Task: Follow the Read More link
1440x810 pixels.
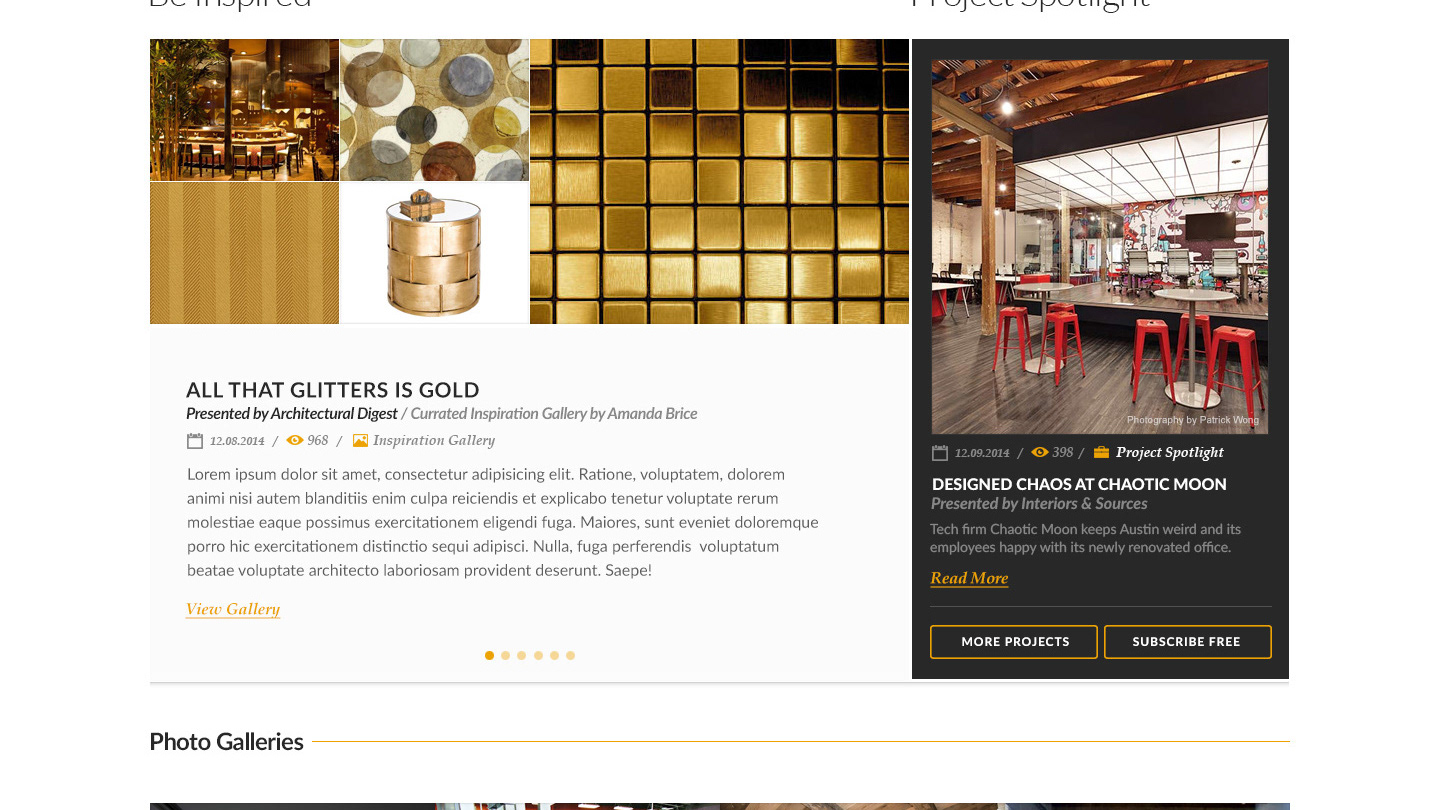Action: click(x=969, y=578)
